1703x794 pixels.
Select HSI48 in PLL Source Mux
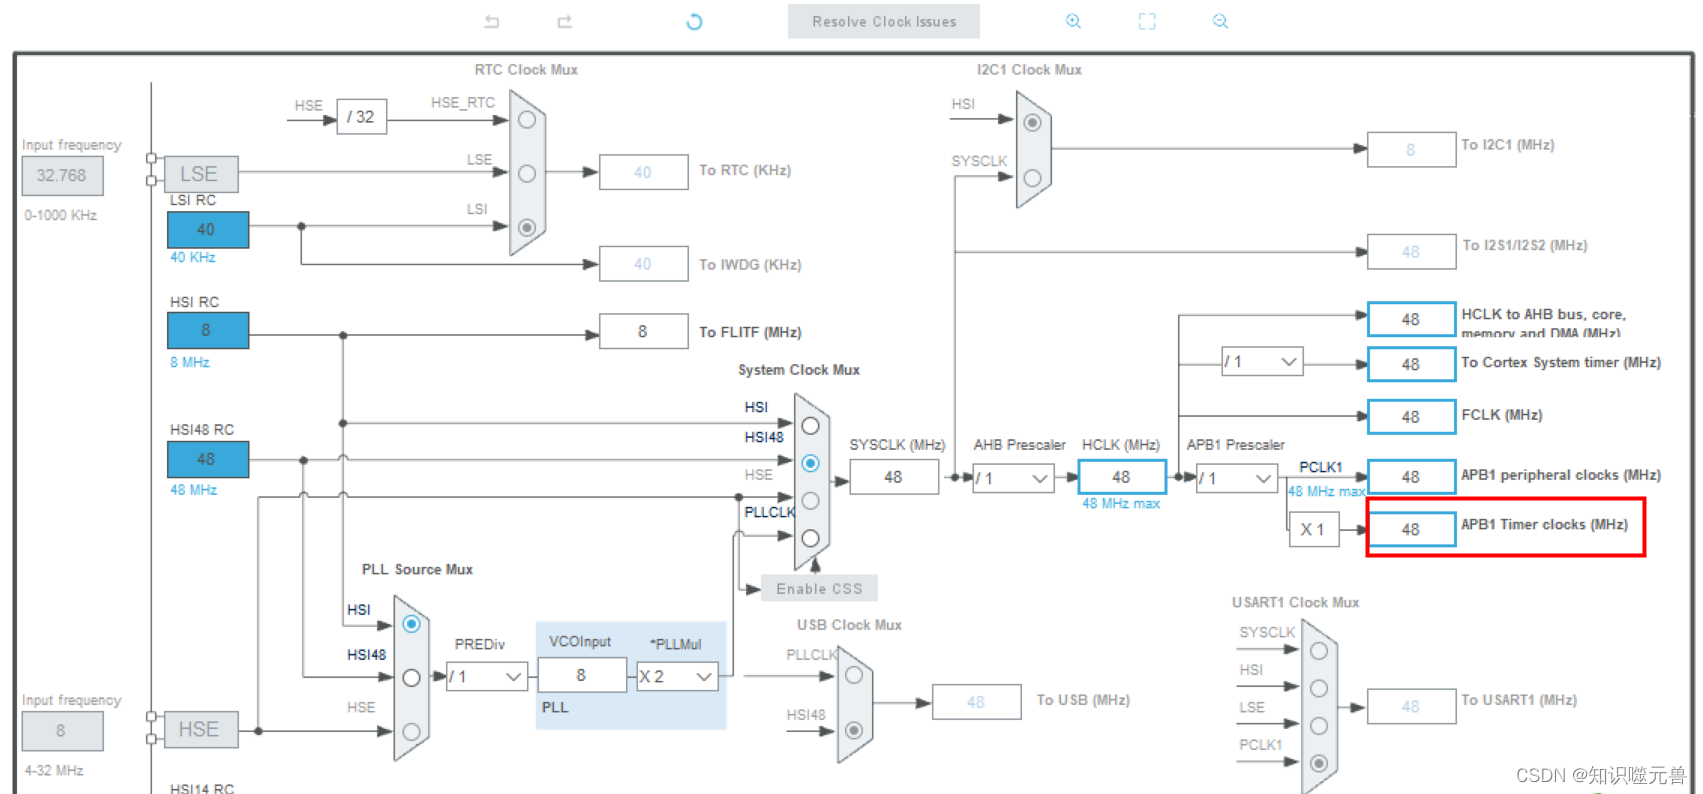[411, 678]
